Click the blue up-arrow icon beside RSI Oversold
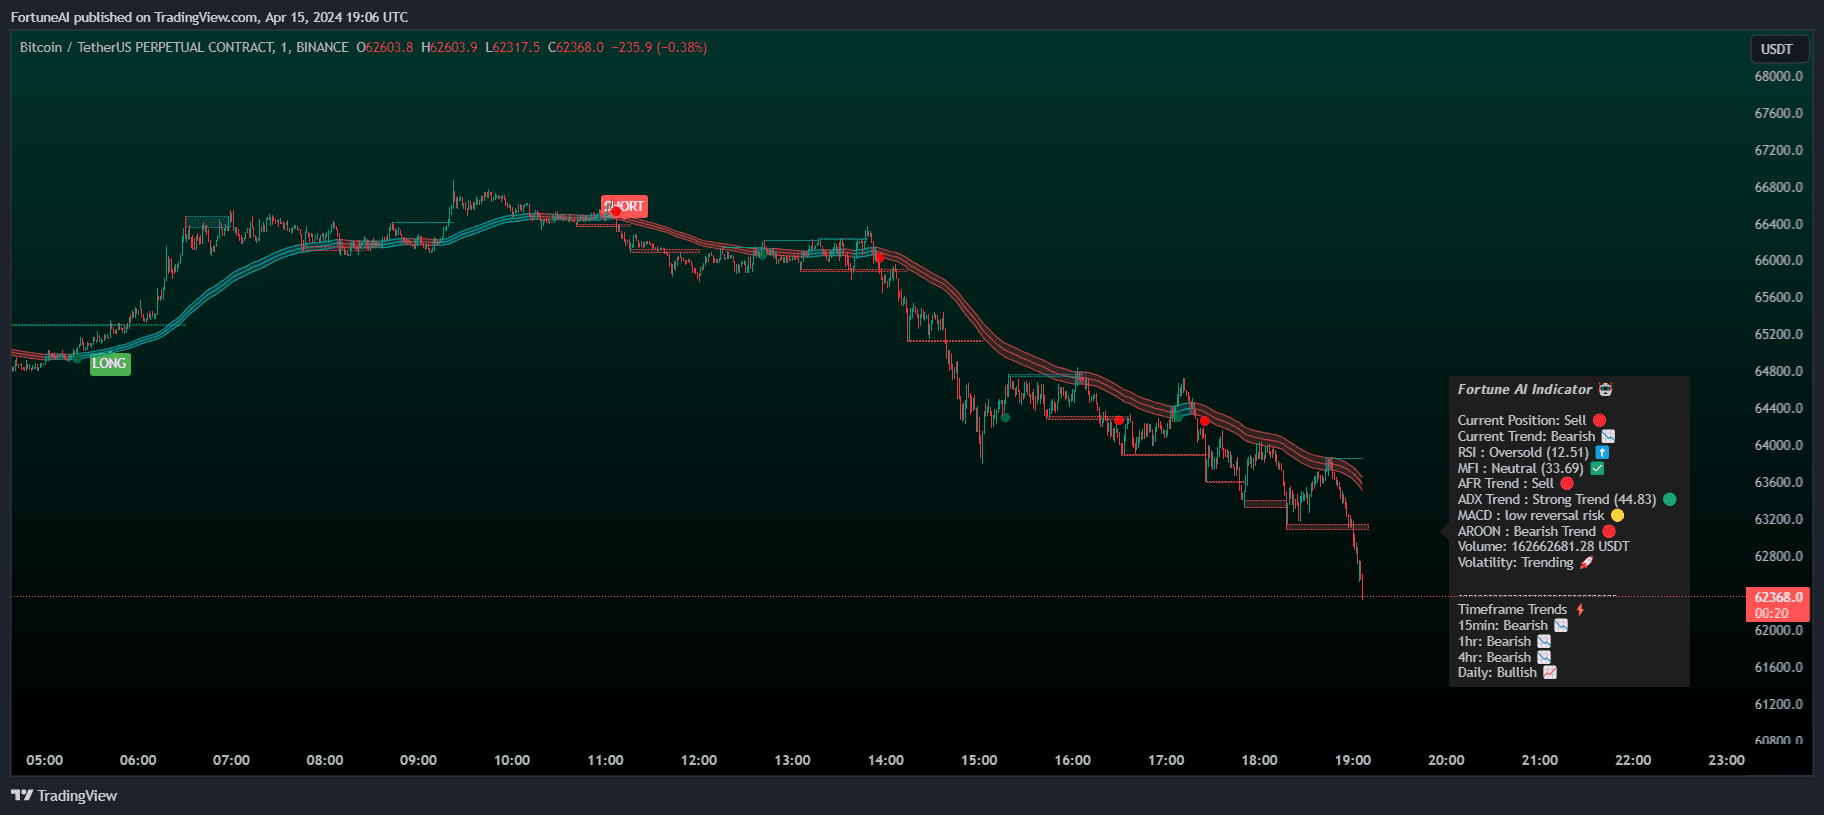This screenshot has width=1824, height=815. pyautogui.click(x=1602, y=452)
